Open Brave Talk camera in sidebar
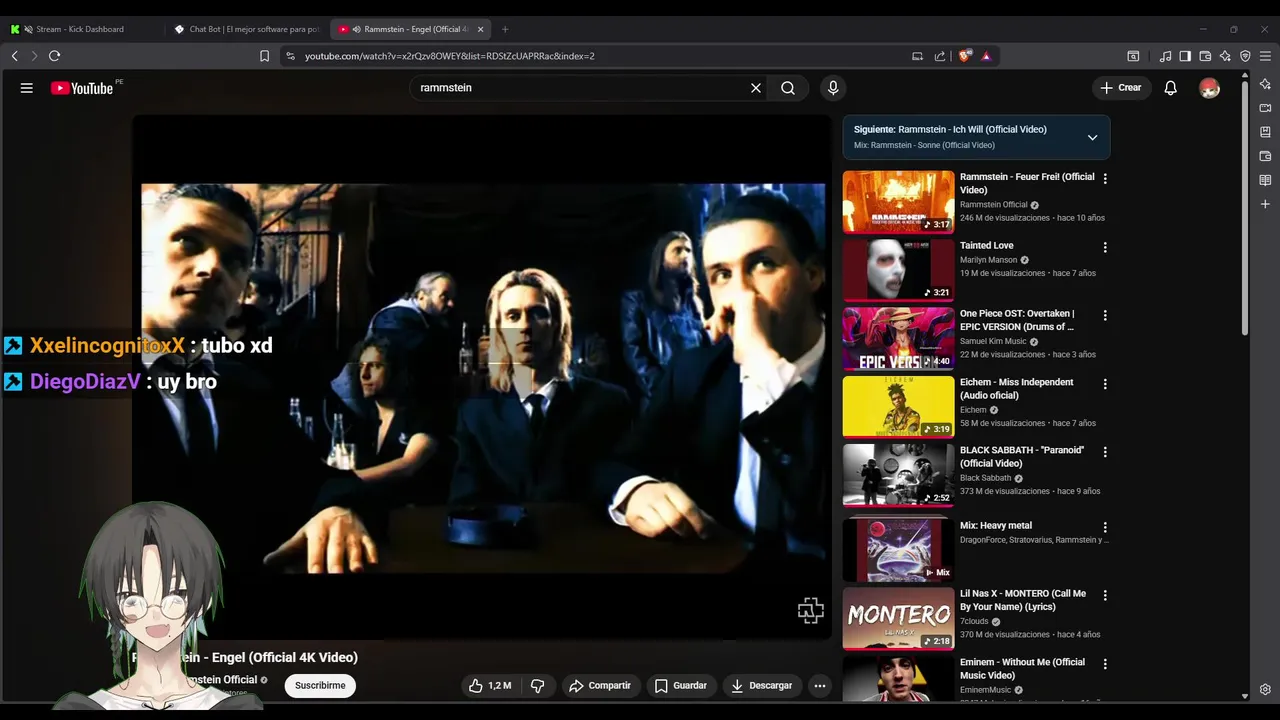Screen dimensions: 1280x720 tap(1265, 108)
